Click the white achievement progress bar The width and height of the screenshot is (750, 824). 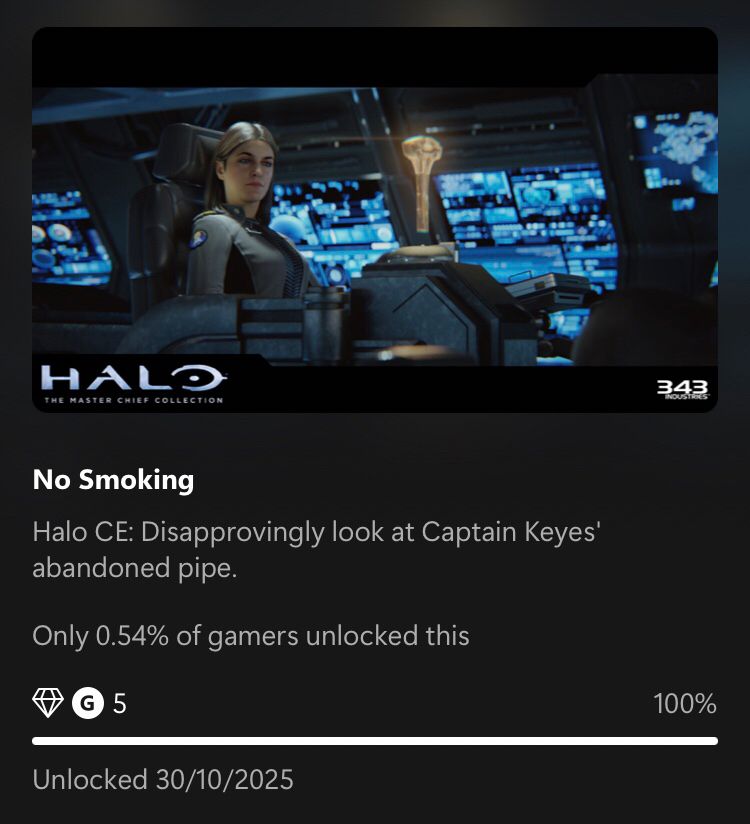(x=375, y=741)
